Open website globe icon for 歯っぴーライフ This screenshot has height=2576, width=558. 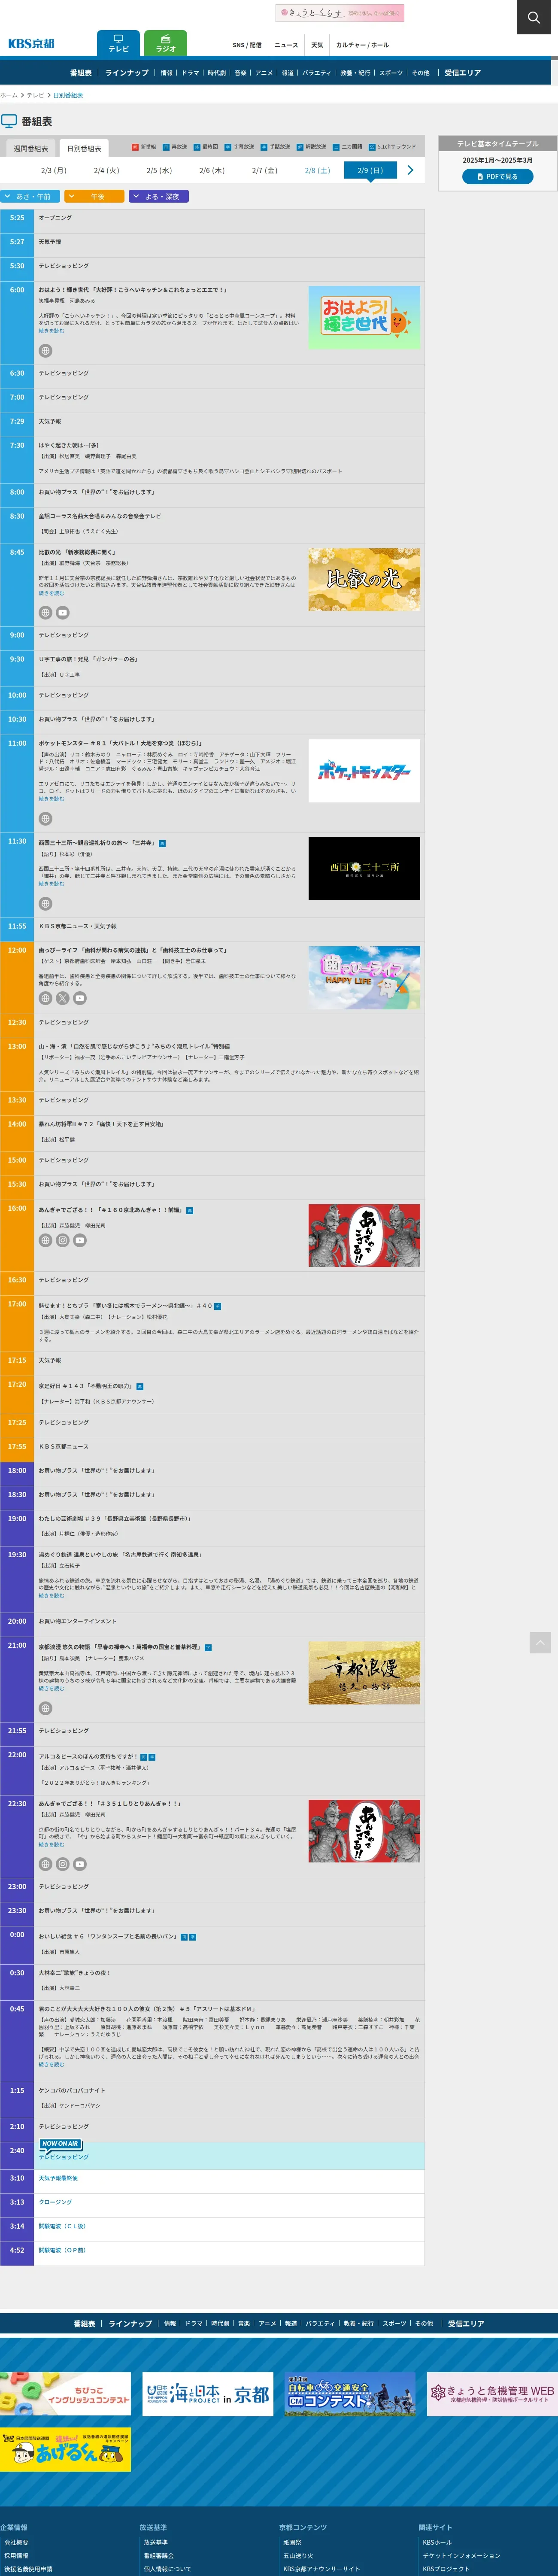(45, 998)
